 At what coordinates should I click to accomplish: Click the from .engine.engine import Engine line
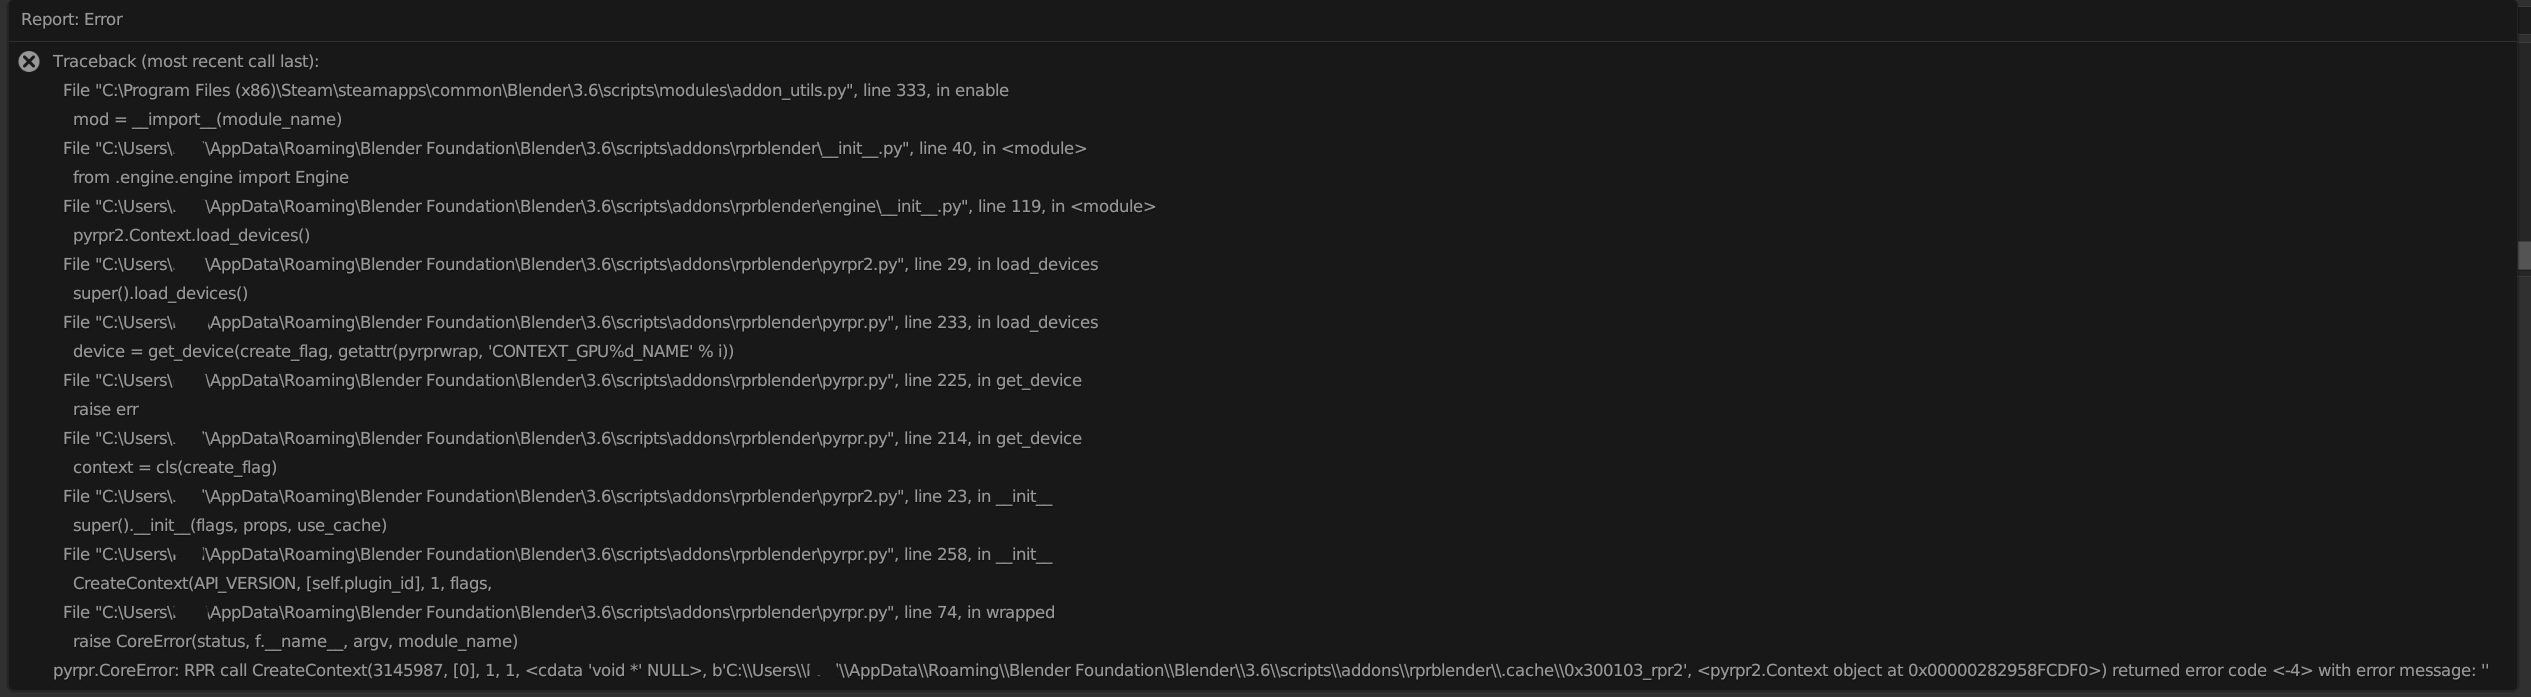click(x=210, y=176)
